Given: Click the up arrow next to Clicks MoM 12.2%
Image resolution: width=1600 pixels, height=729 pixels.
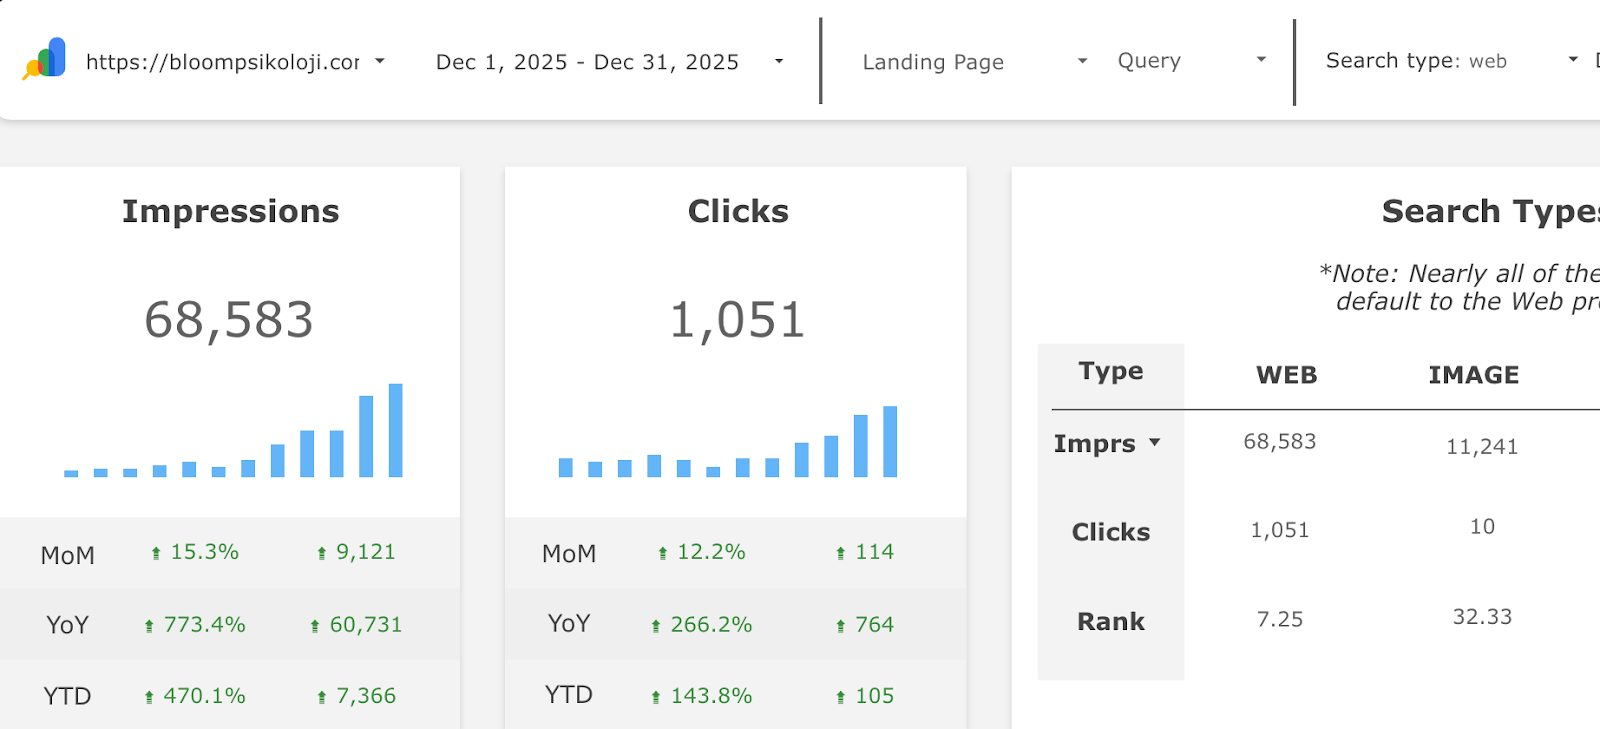Looking at the screenshot, I should coord(662,553).
